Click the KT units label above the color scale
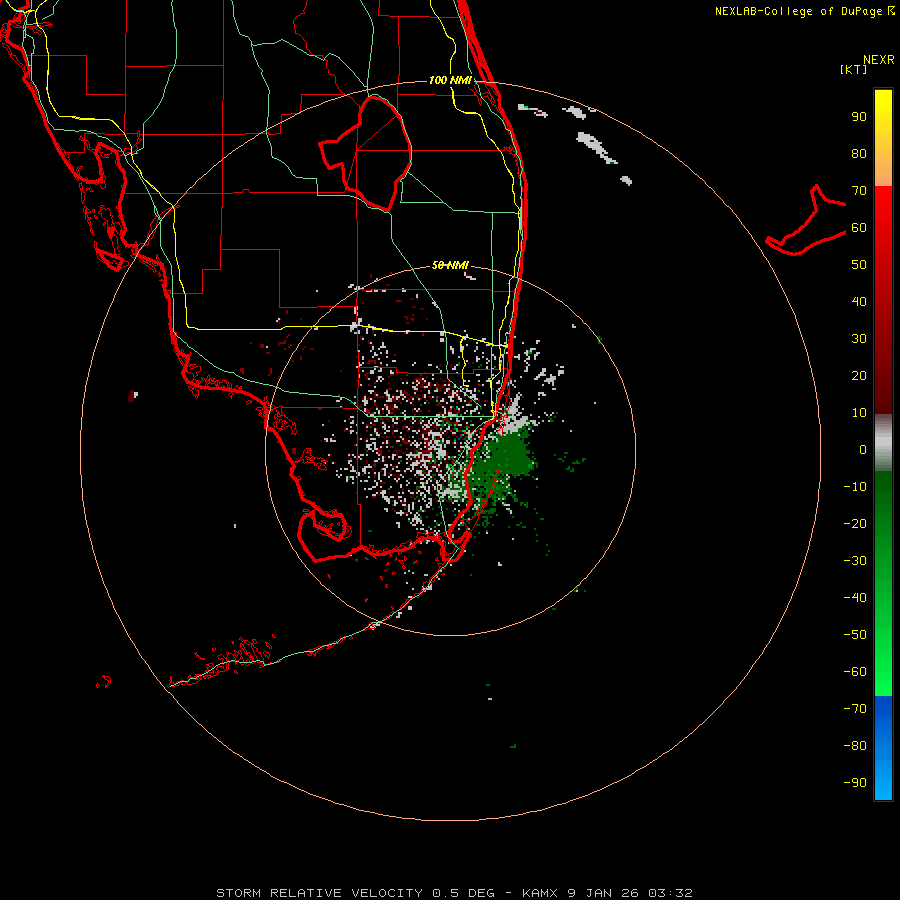The image size is (900, 900). tap(853, 69)
